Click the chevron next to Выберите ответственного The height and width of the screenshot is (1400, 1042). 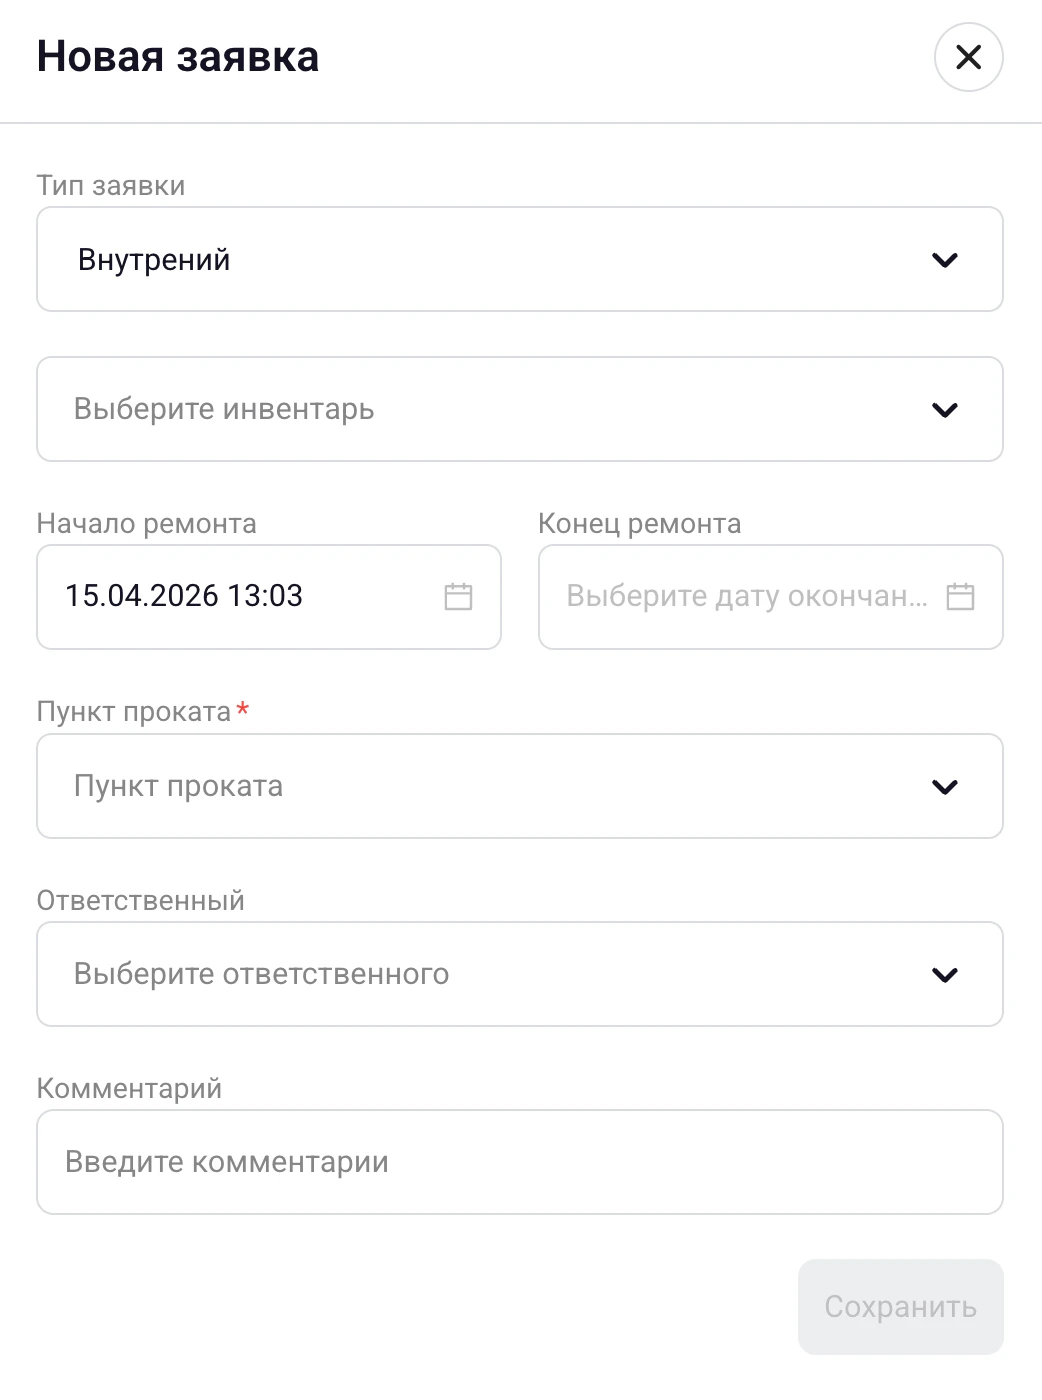[944, 974]
